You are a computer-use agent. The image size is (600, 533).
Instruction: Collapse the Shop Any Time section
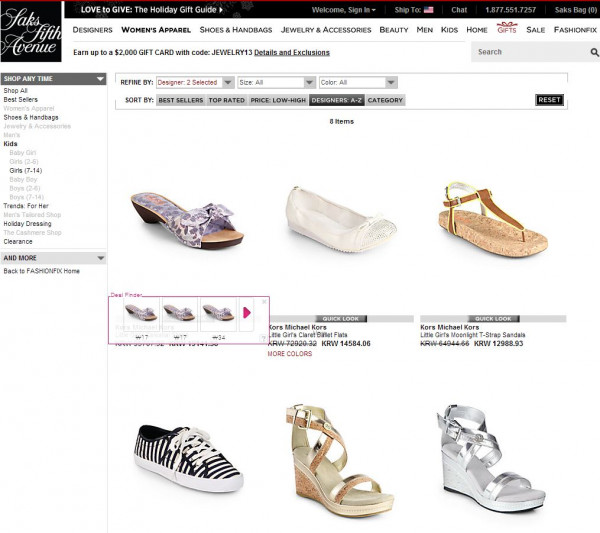pyautogui.click(x=100, y=78)
